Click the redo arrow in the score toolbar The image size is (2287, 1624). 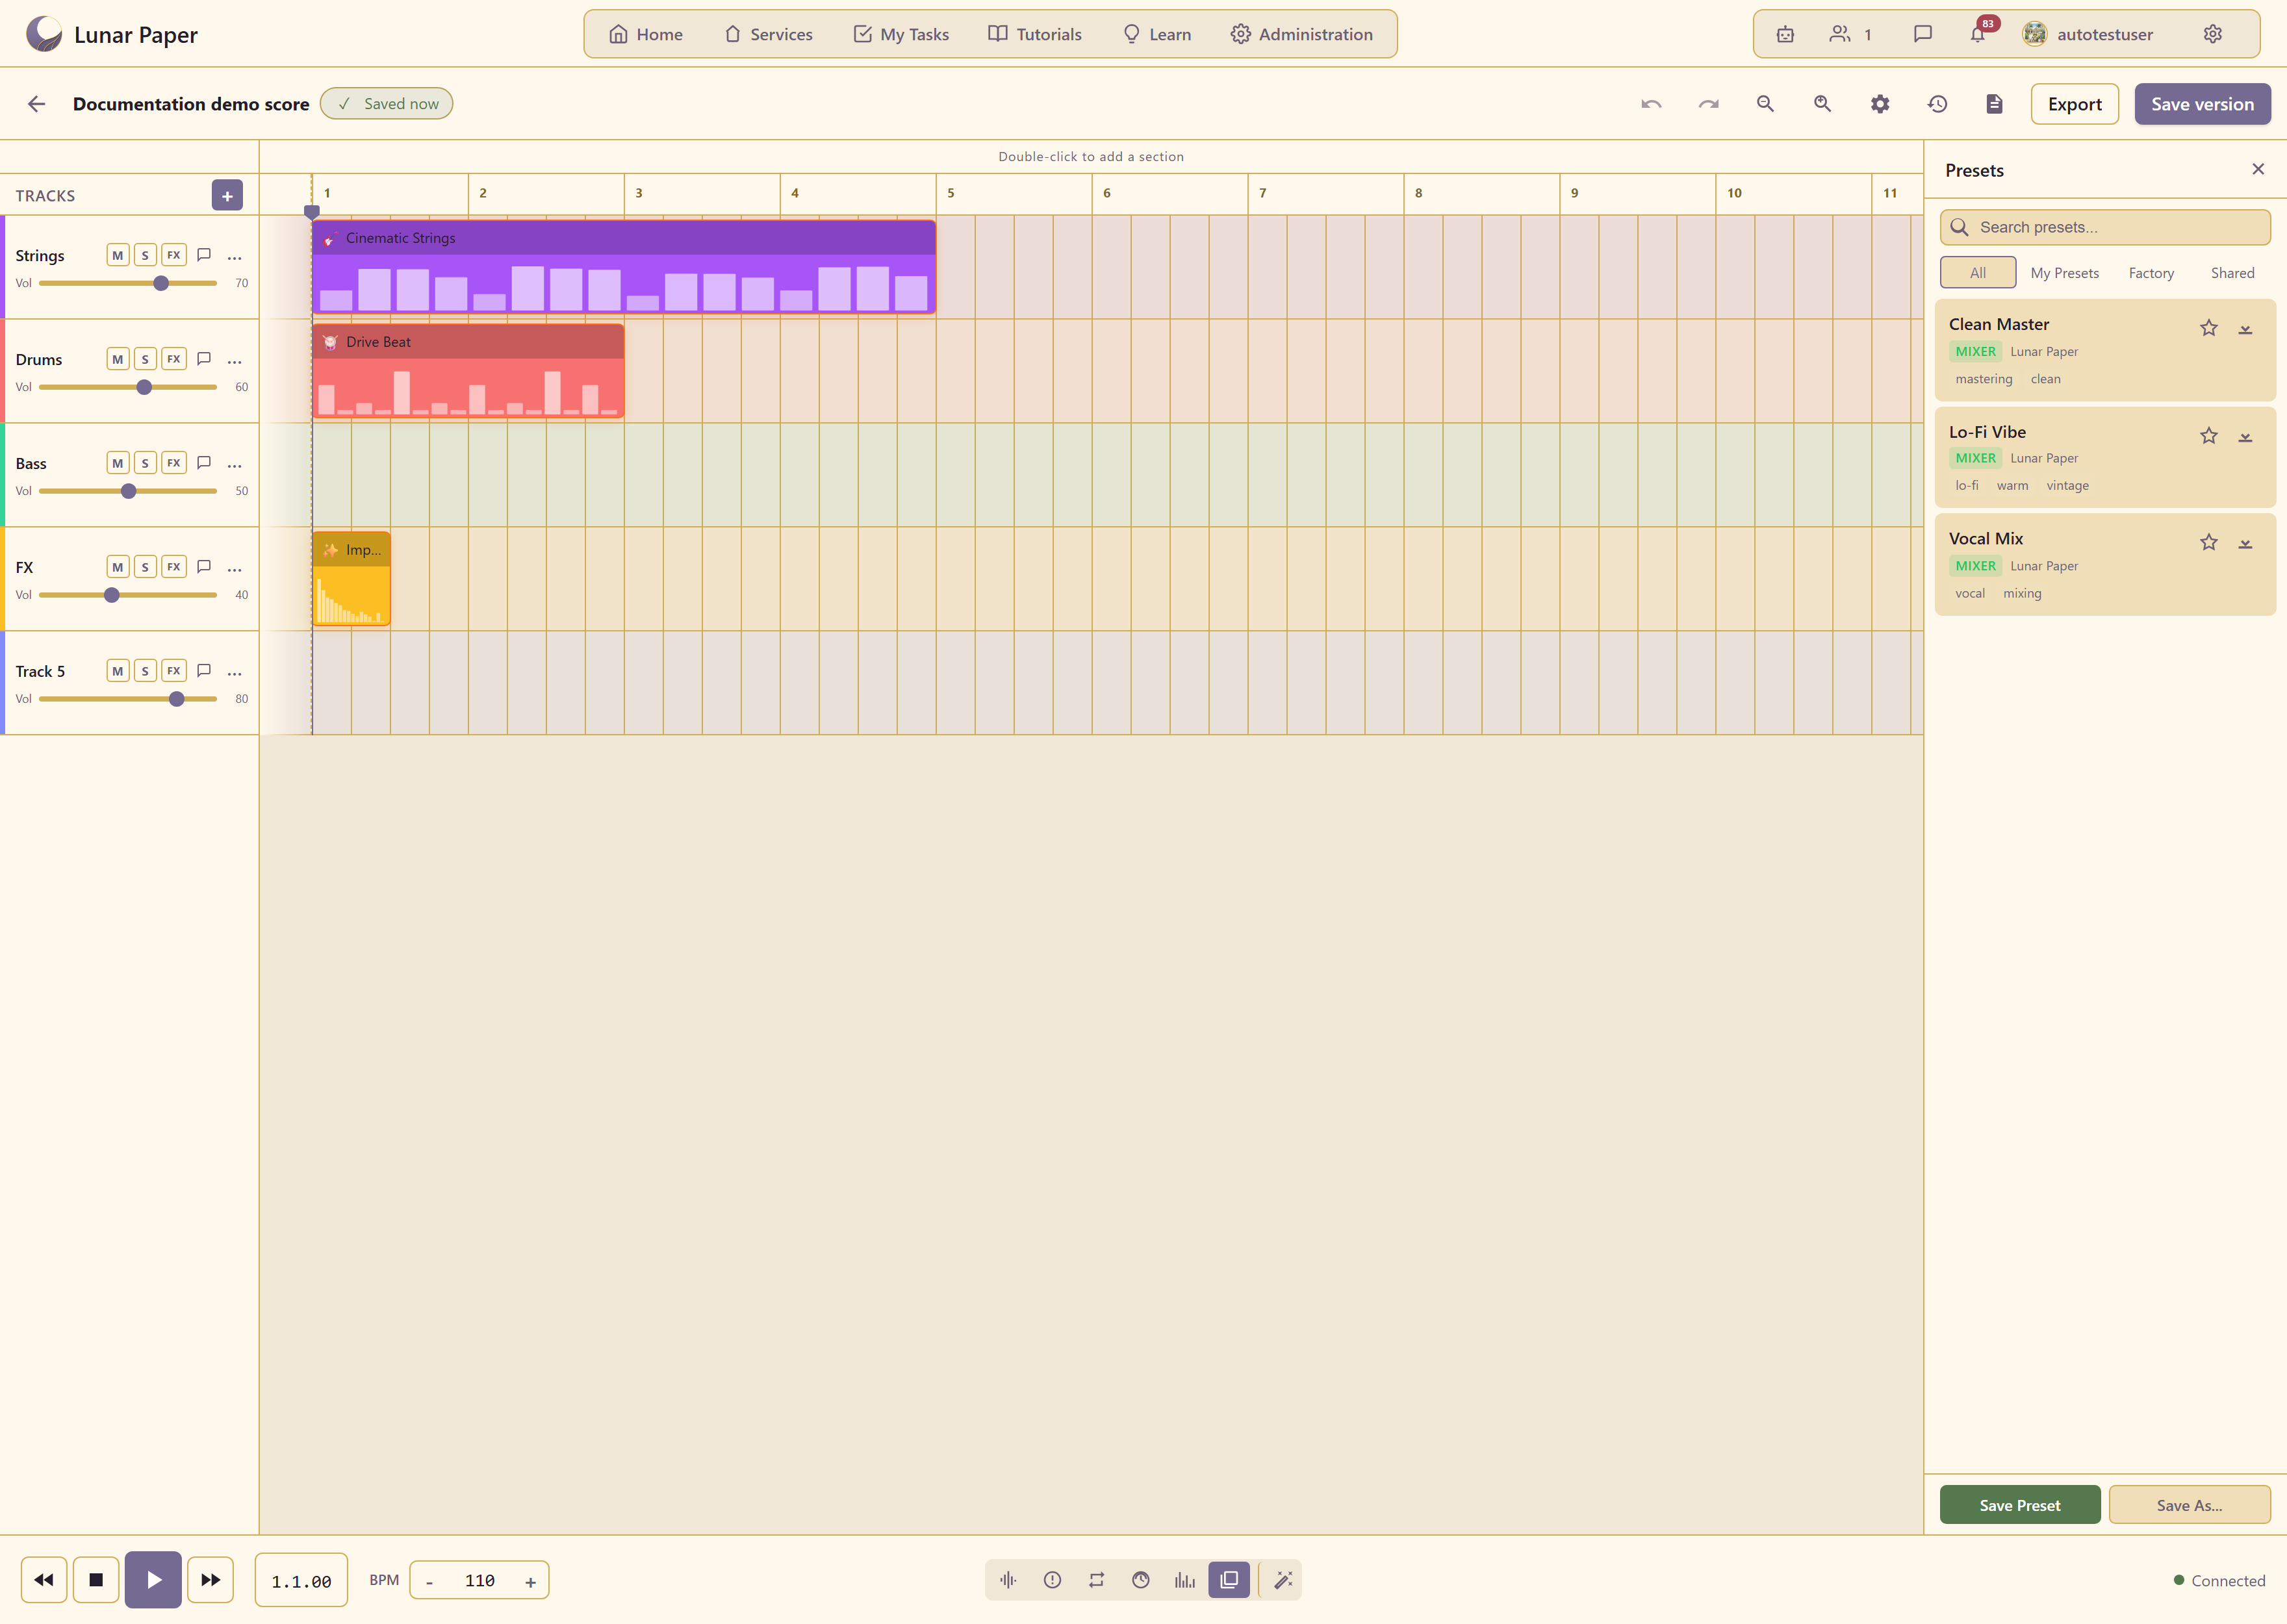1708,104
